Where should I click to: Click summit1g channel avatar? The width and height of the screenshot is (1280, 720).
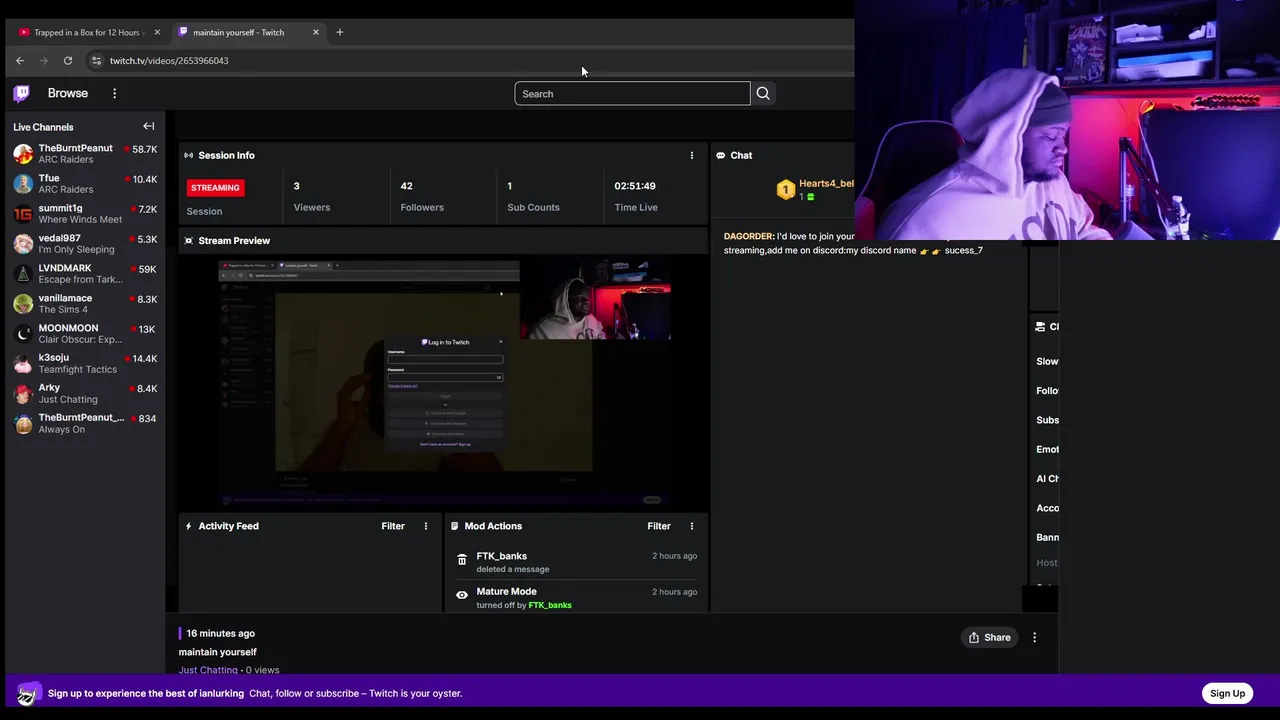23,214
